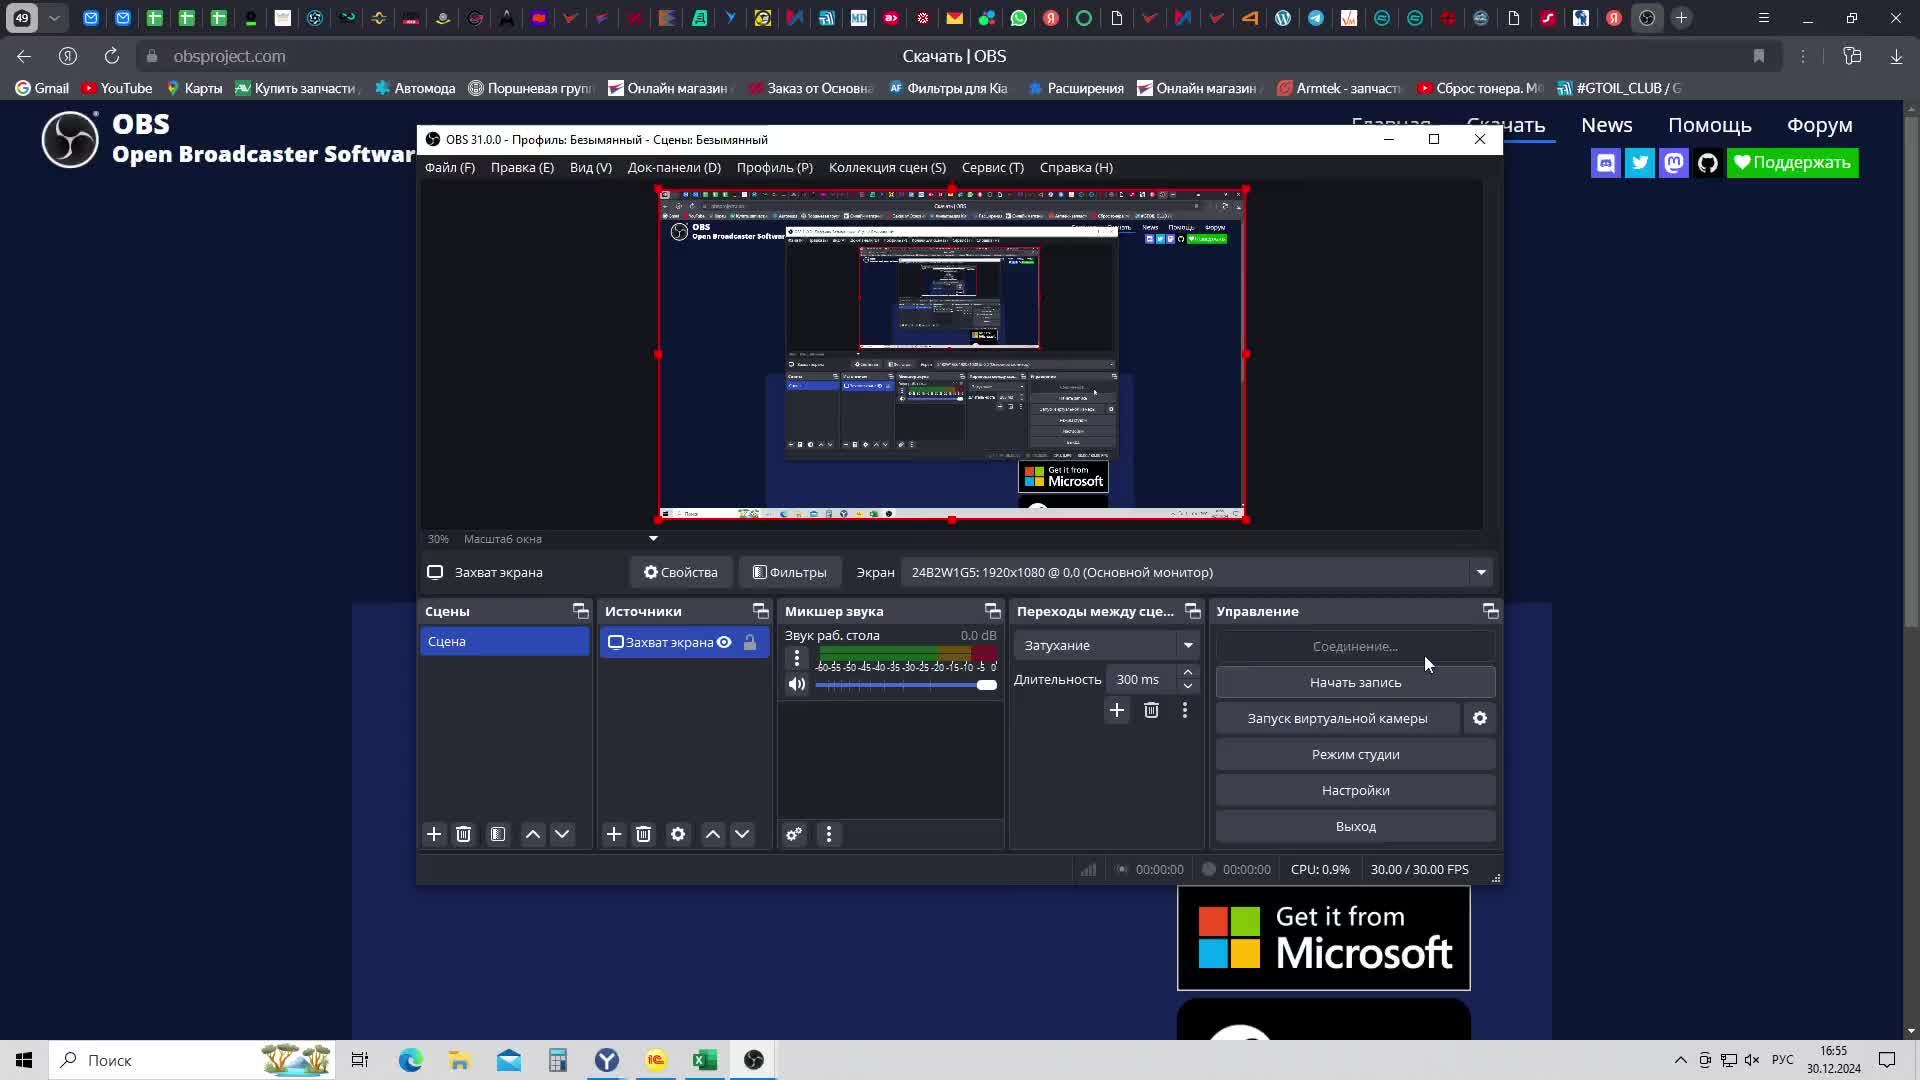Open Фильтры of selected source
The width and height of the screenshot is (1920, 1080).
(x=790, y=572)
